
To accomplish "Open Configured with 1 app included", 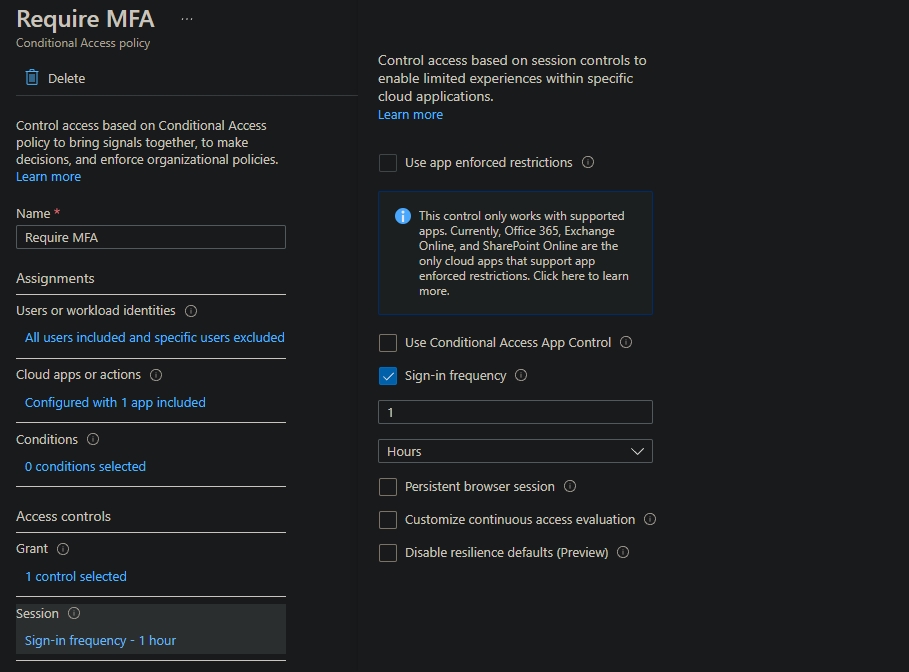I will [x=115, y=402].
